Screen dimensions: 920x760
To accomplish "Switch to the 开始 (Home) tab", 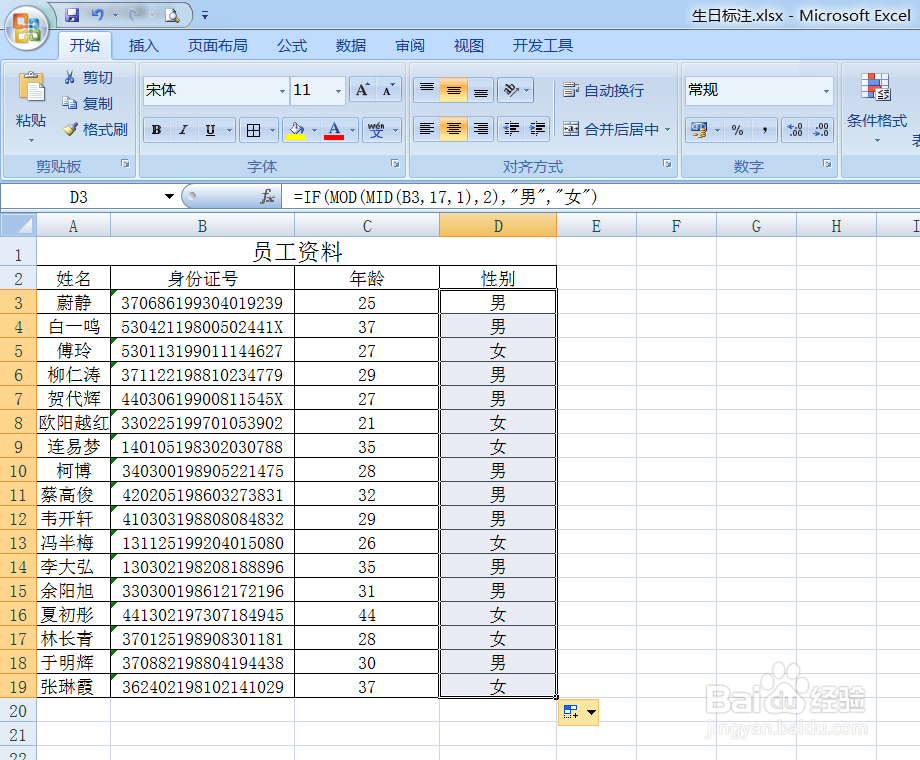I will pos(85,45).
